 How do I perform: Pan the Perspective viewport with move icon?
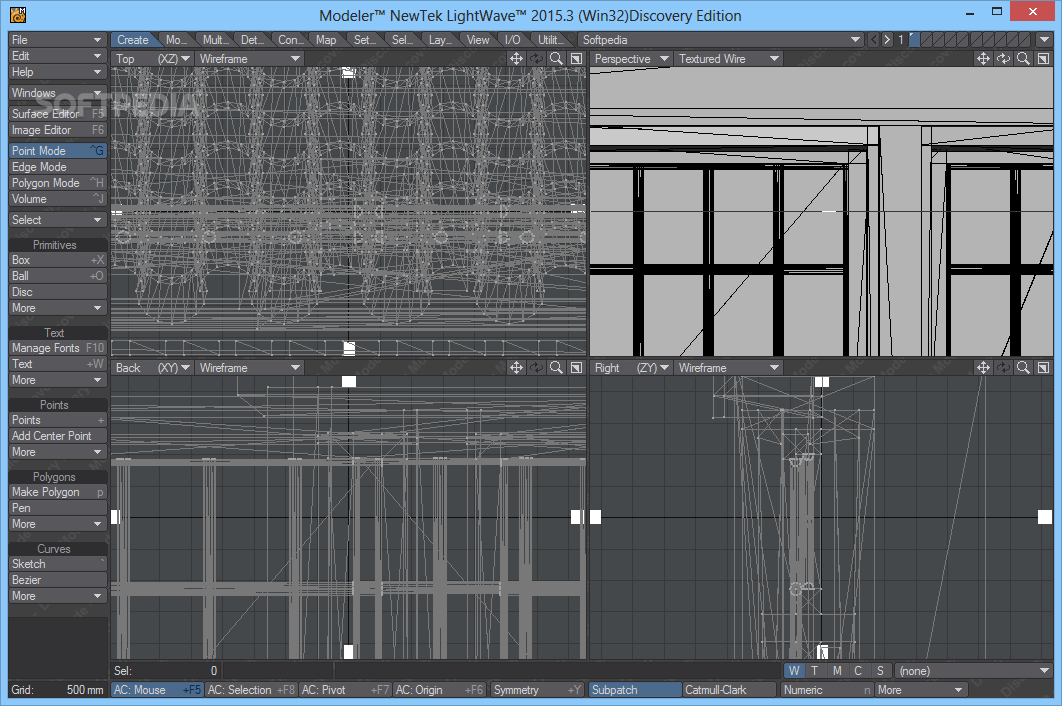point(983,59)
